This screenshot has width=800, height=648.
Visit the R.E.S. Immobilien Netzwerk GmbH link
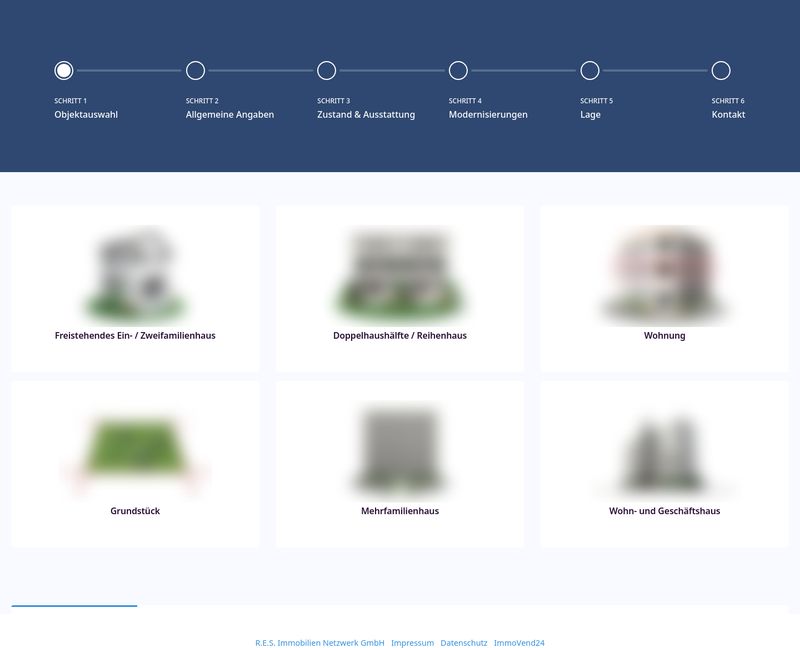(x=320, y=643)
